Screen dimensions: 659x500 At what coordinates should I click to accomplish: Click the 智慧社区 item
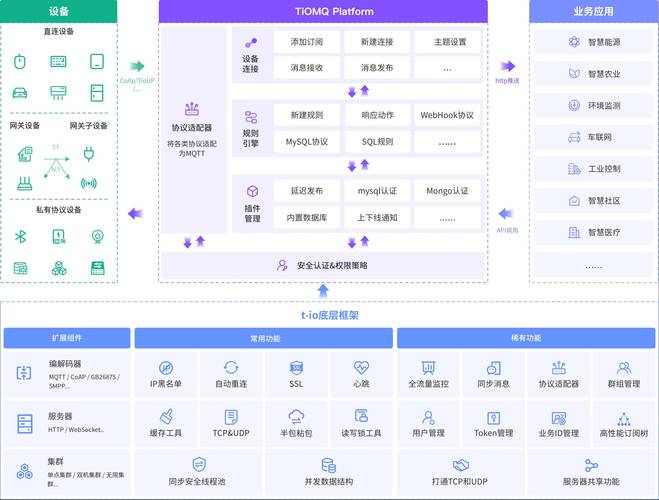tap(594, 200)
